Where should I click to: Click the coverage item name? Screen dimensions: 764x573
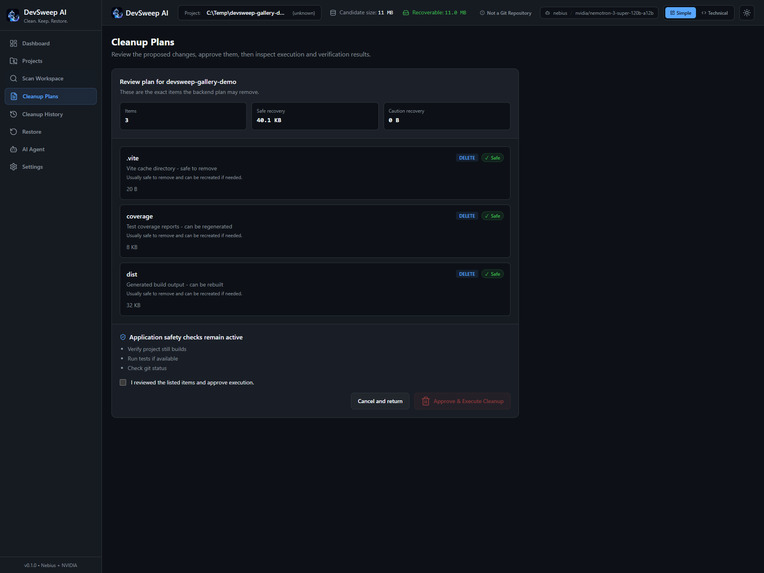pyautogui.click(x=139, y=216)
